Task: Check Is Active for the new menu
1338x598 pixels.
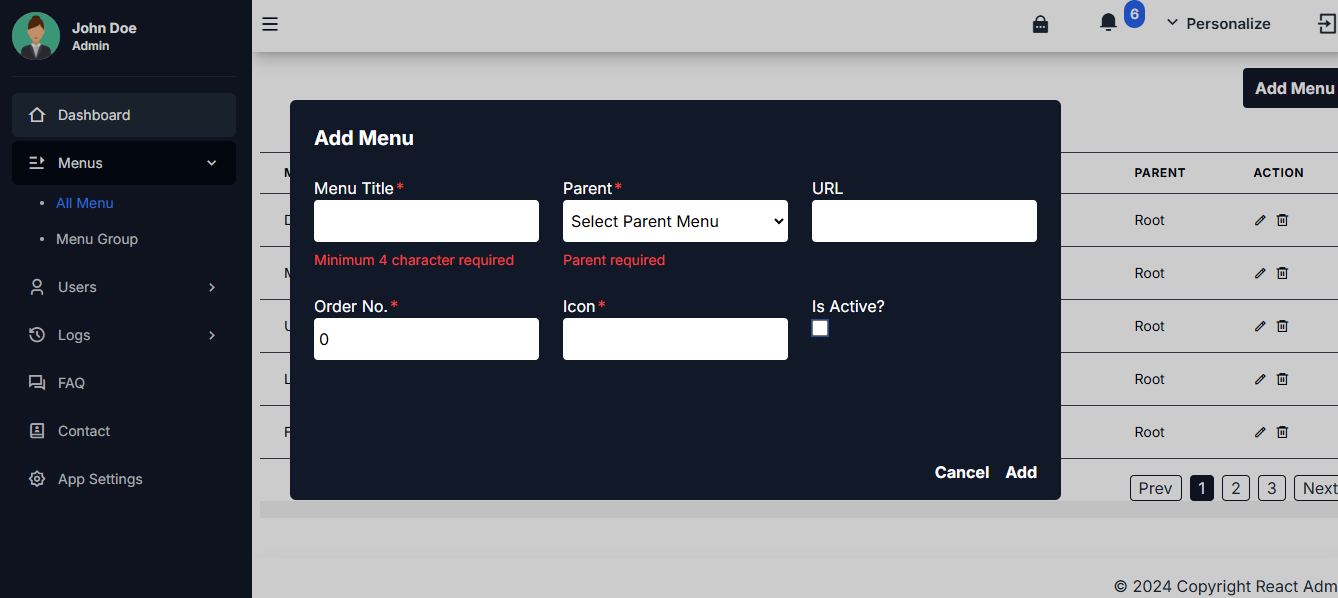Action: tap(820, 328)
